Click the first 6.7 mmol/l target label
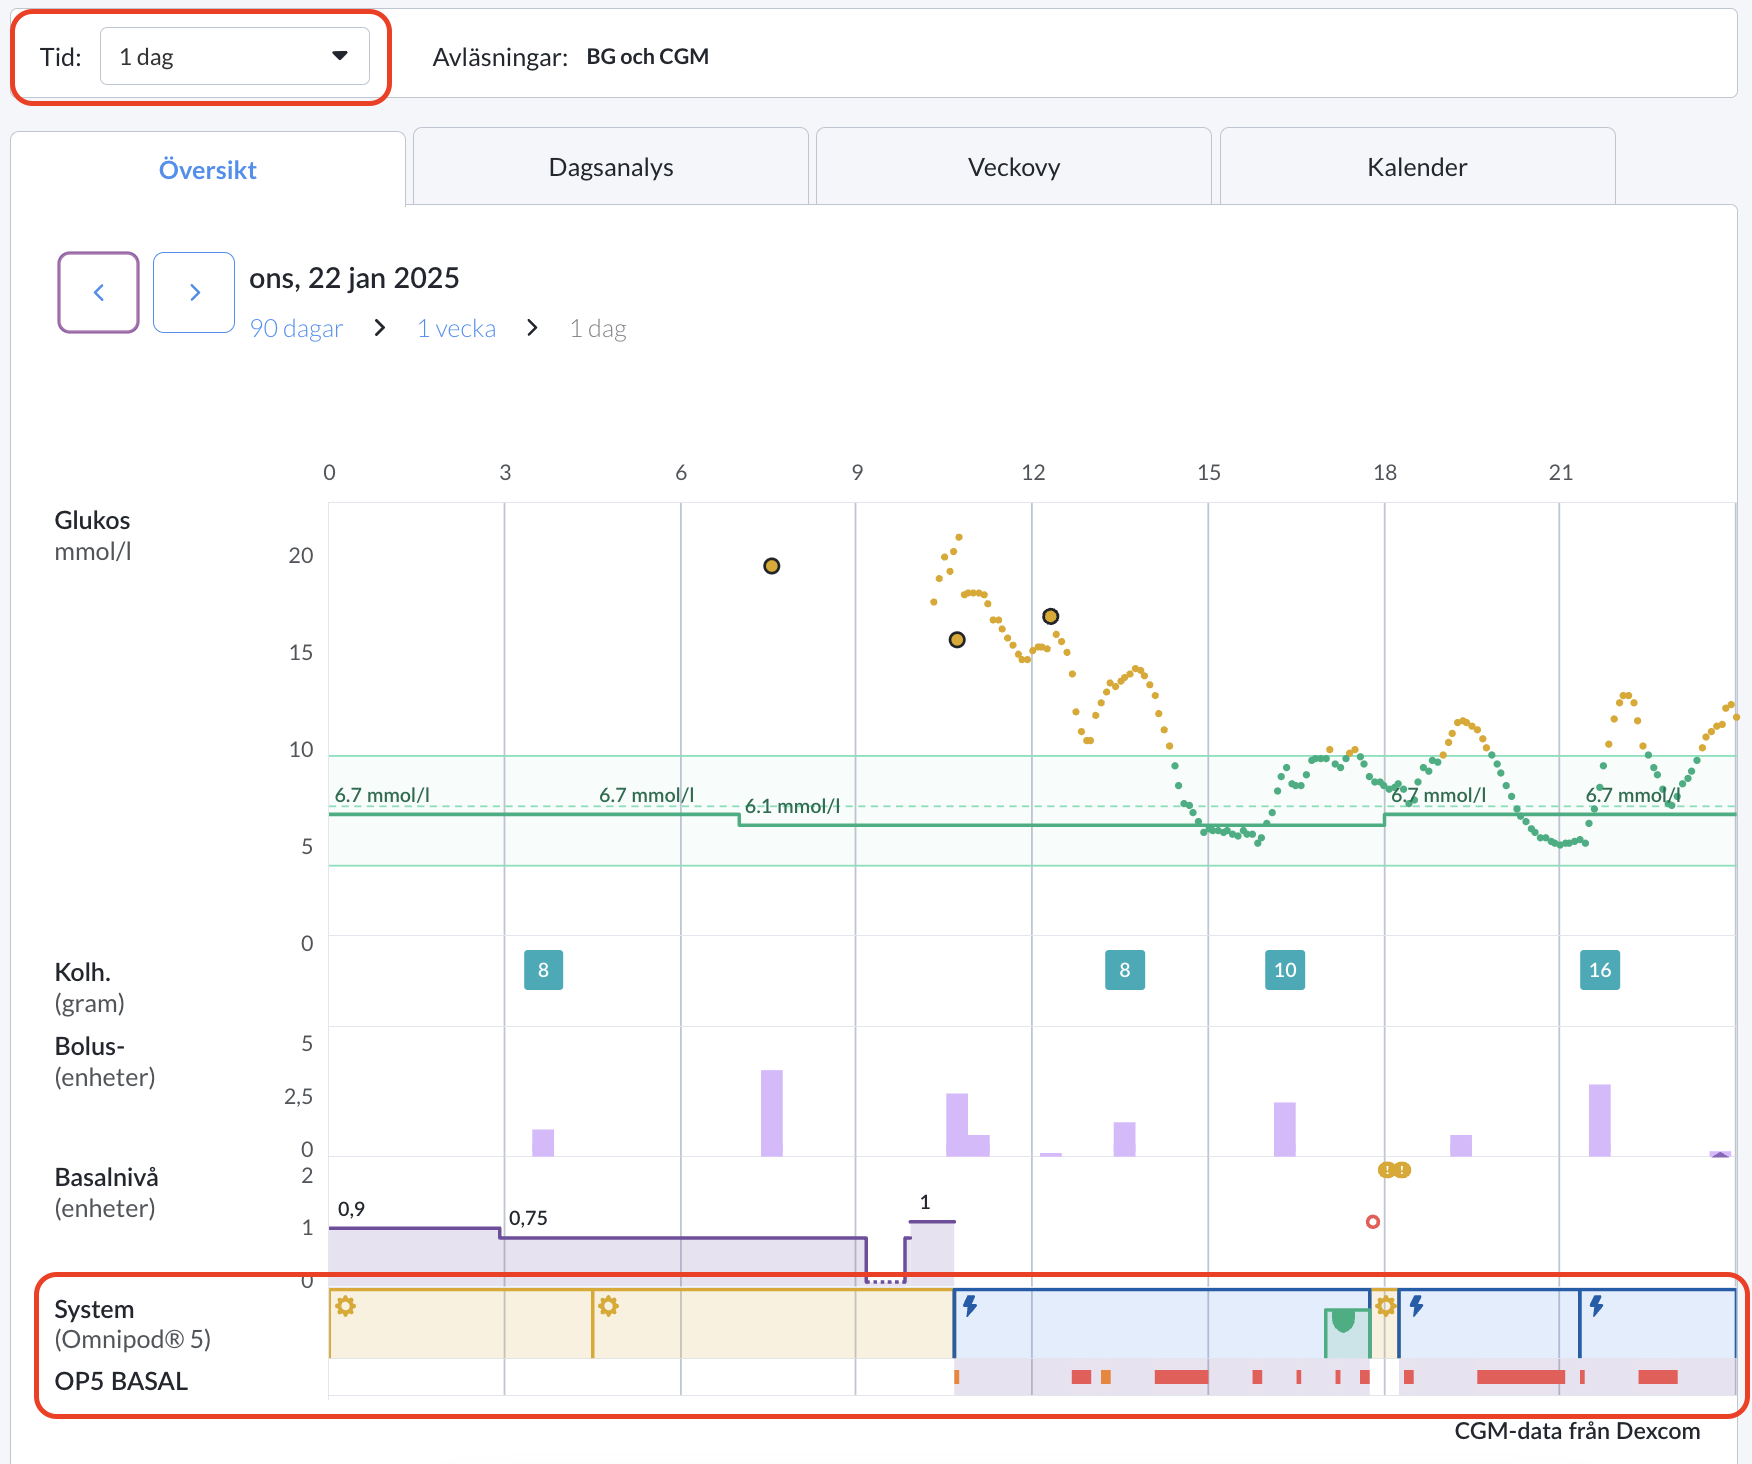 (382, 795)
